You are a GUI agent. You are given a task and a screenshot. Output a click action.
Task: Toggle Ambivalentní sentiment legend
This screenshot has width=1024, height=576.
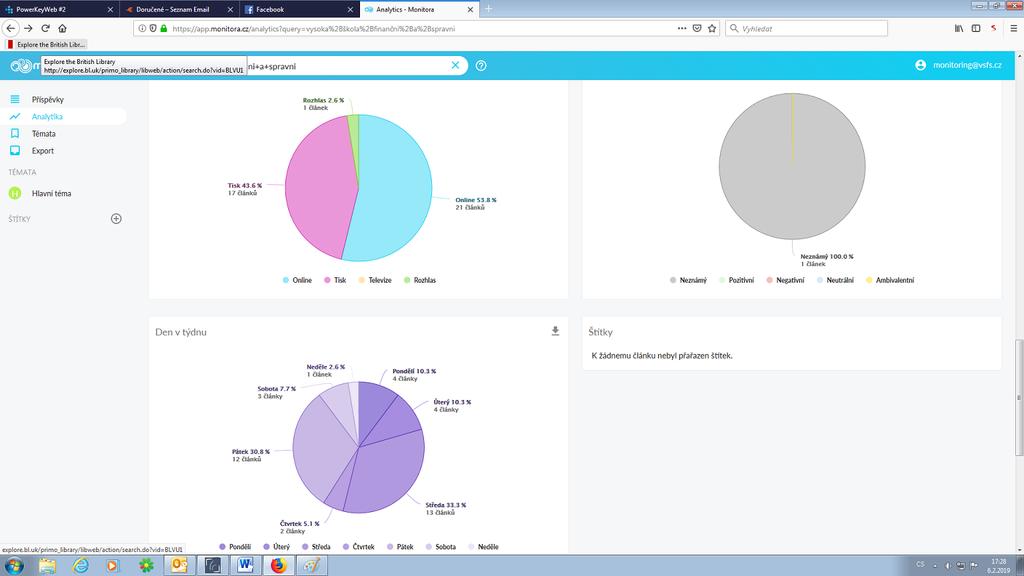tap(889, 280)
